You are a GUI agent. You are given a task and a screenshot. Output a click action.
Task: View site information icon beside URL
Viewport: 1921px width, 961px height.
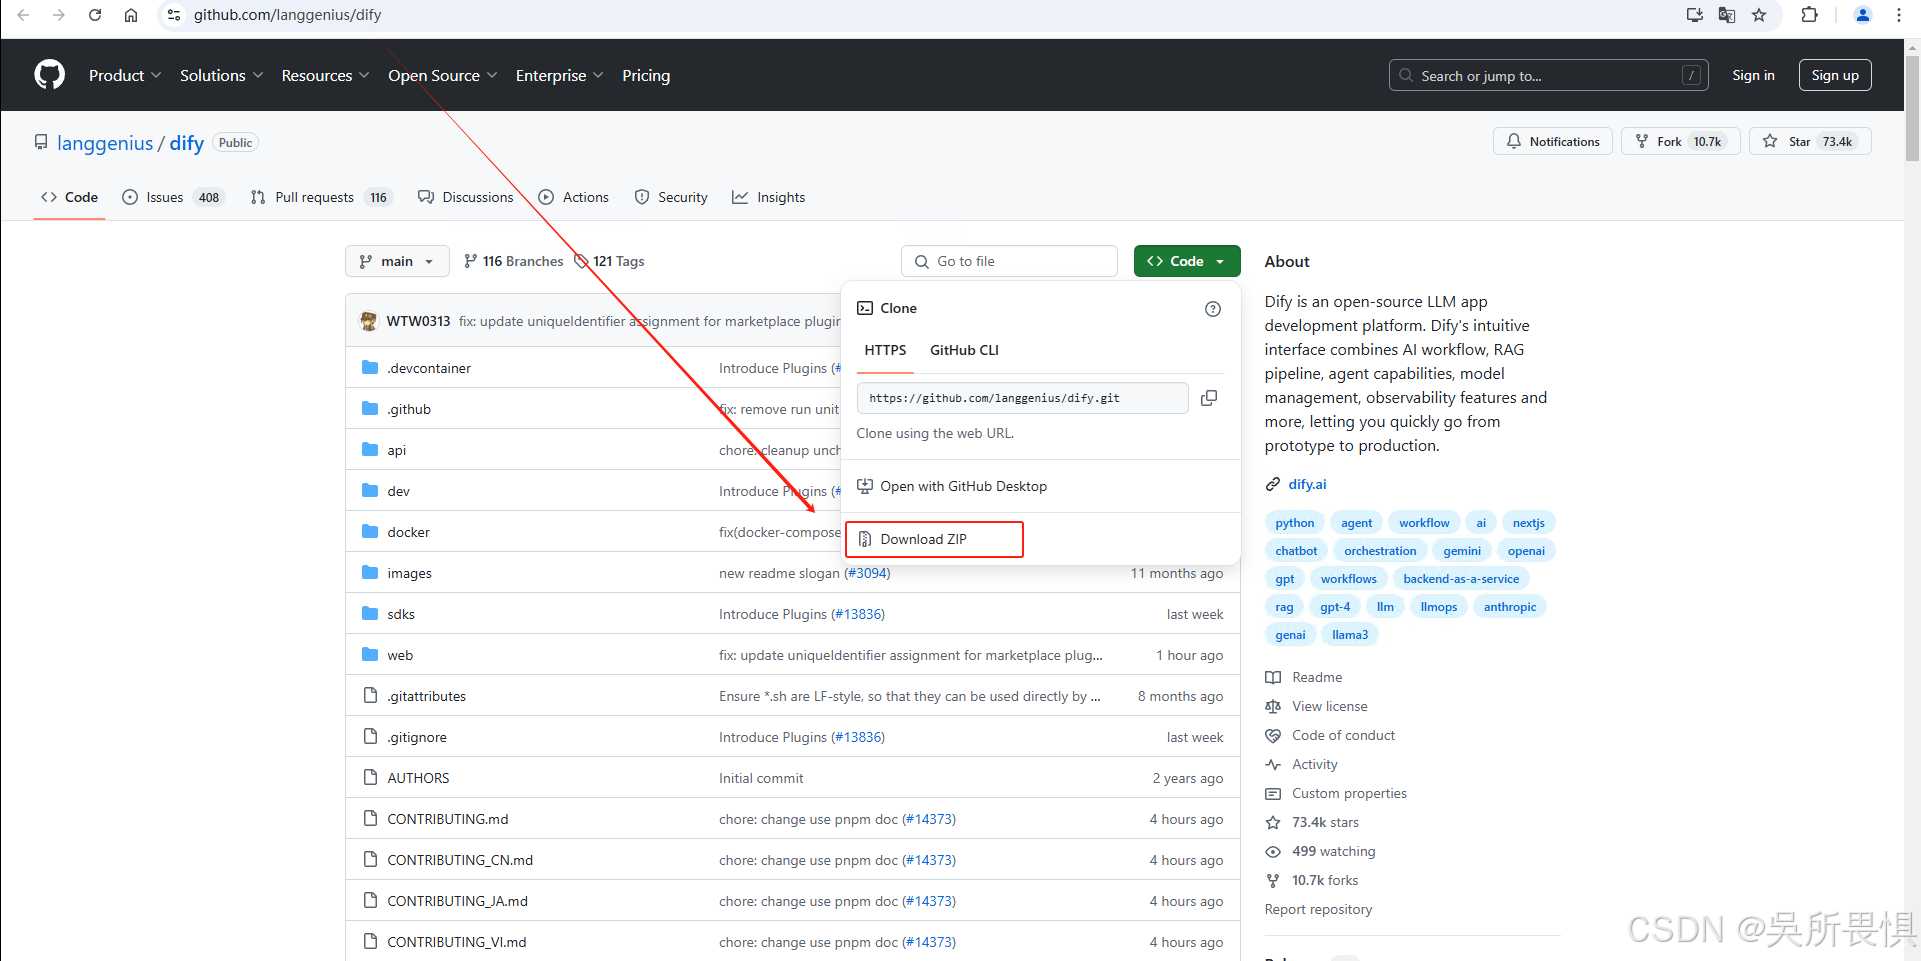[174, 15]
